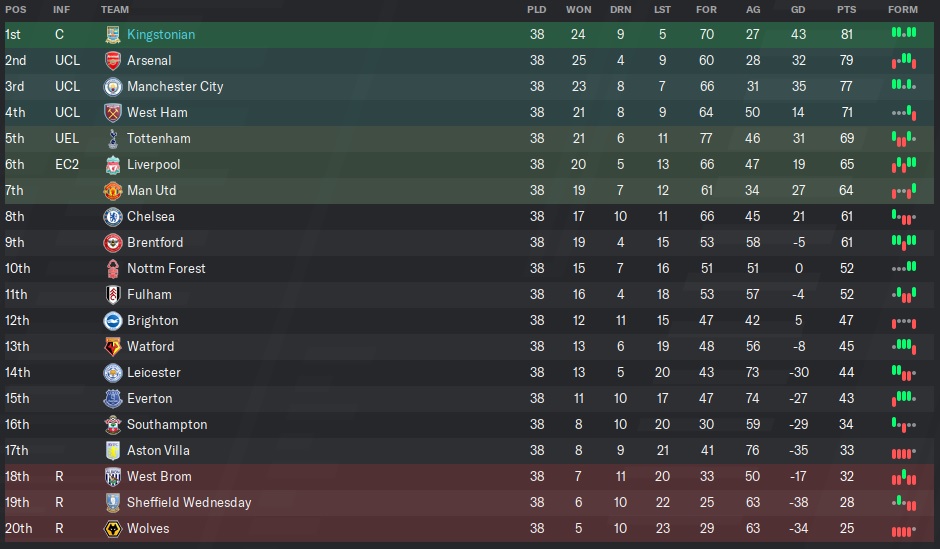Open the Sheffield Wednesday team link

pyautogui.click(x=189, y=502)
